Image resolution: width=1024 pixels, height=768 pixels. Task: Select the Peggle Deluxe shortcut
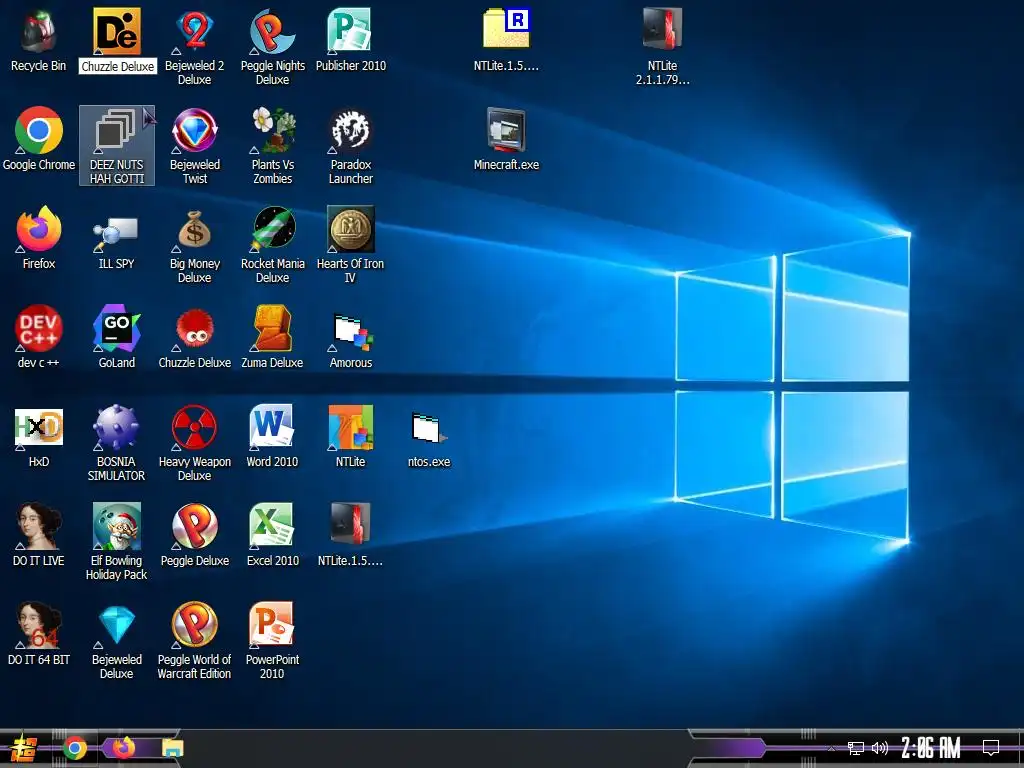click(x=195, y=534)
